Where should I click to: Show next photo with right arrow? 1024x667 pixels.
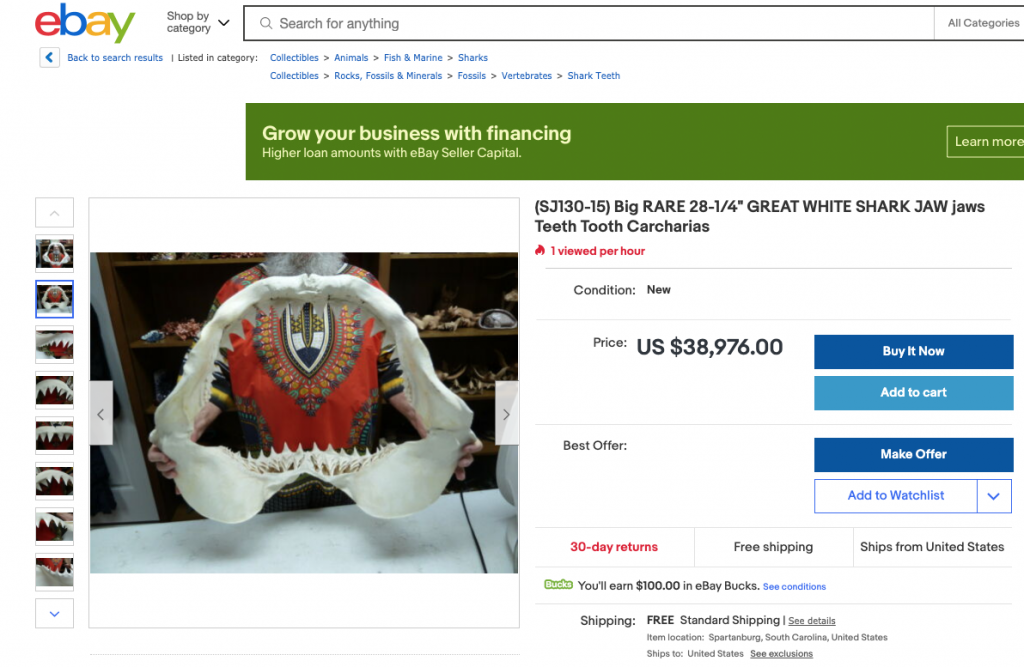506,413
